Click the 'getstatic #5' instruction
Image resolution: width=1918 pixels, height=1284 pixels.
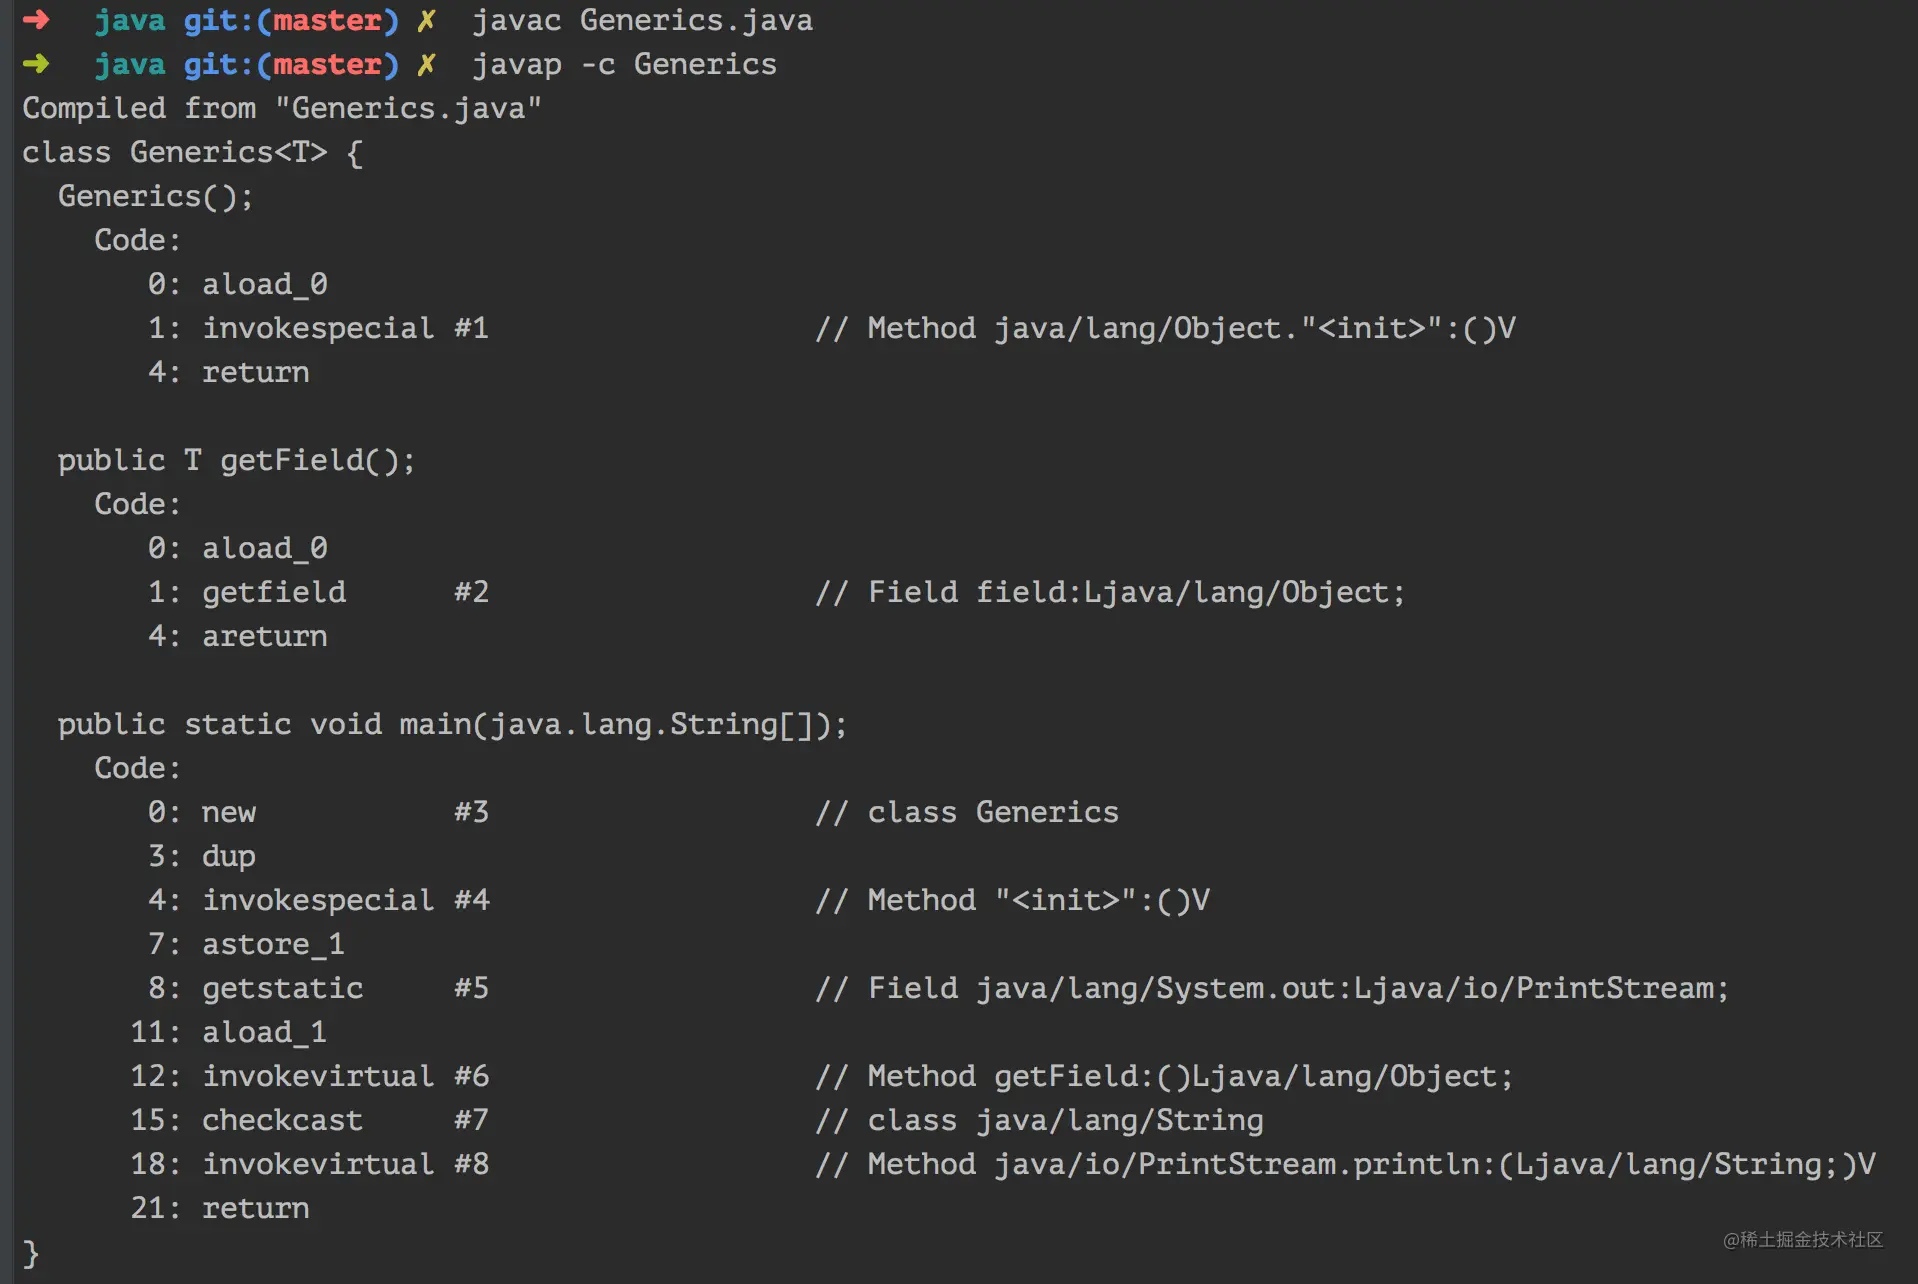[345, 988]
